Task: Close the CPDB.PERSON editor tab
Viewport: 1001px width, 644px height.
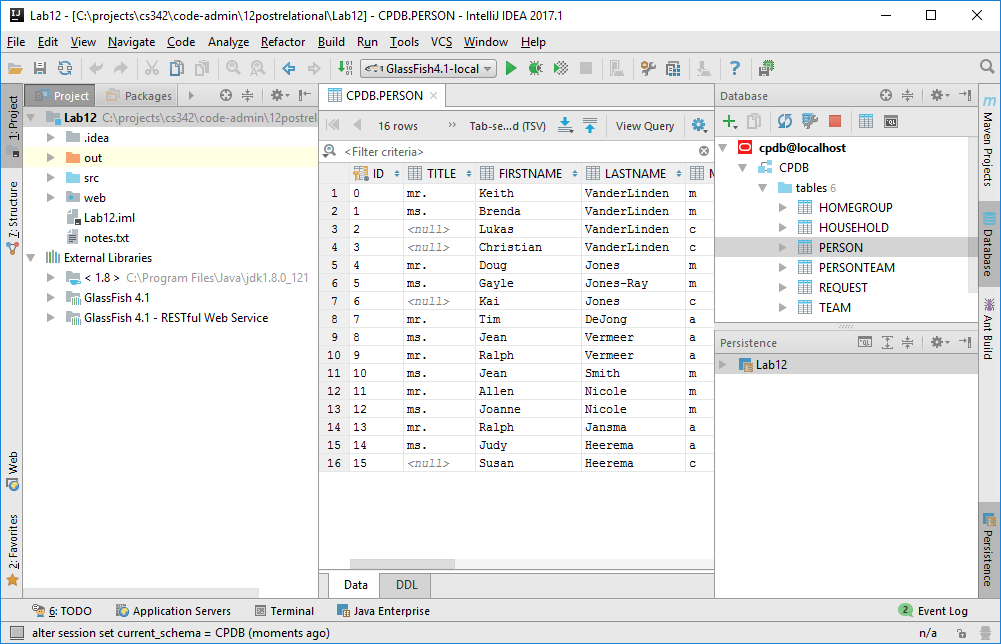Action: [x=433, y=96]
